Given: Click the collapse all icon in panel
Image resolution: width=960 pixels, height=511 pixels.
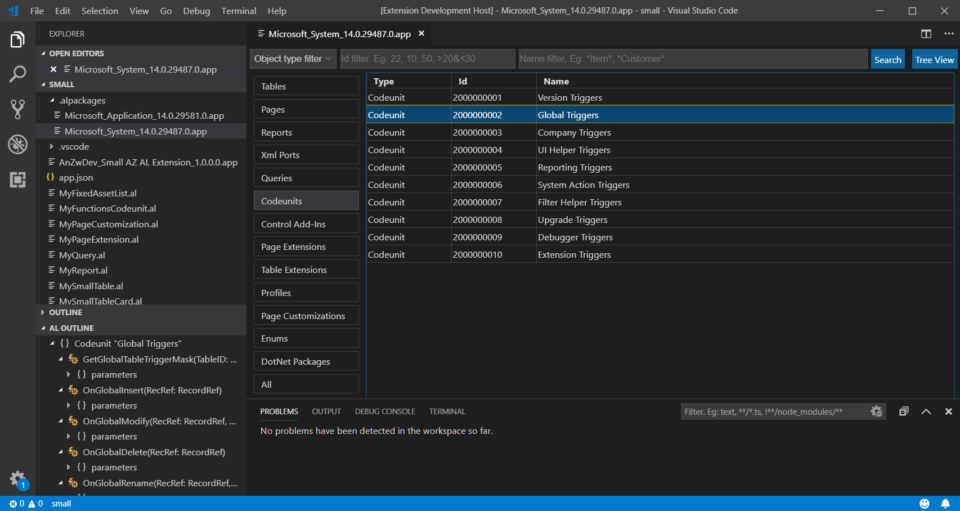Looking at the screenshot, I should click(904, 411).
